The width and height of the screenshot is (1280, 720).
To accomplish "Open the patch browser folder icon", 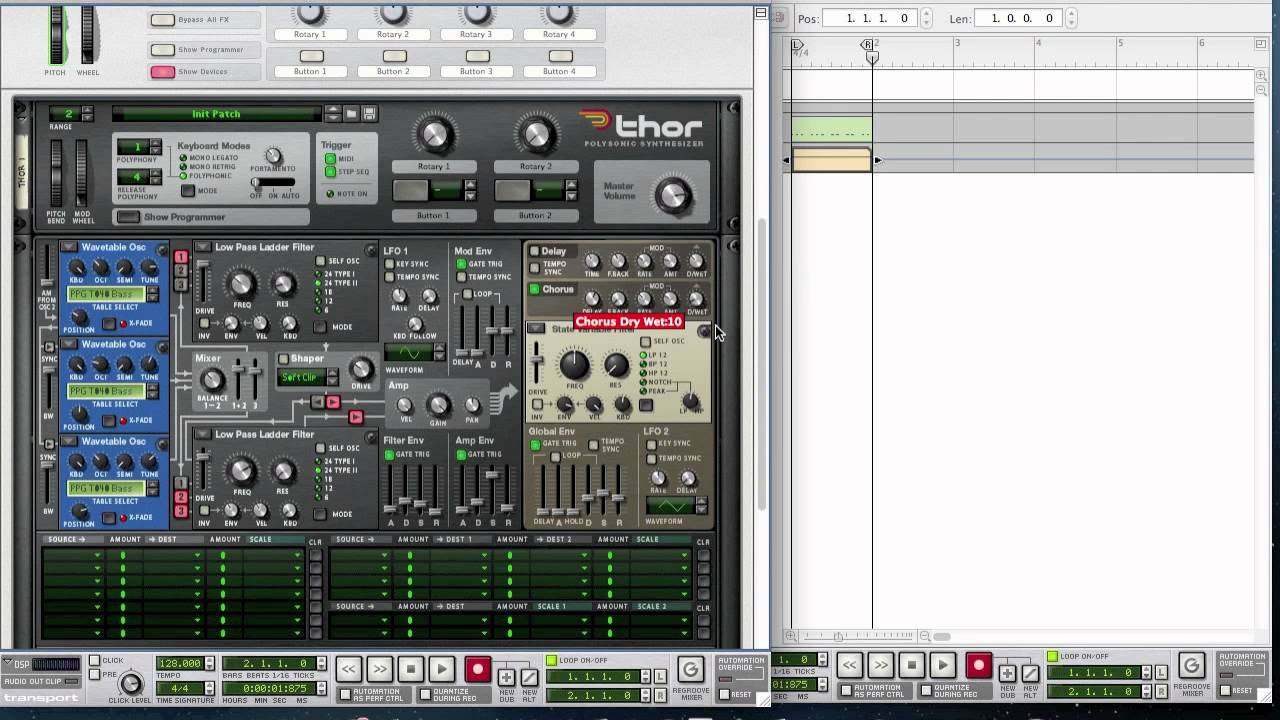I will pyautogui.click(x=353, y=114).
